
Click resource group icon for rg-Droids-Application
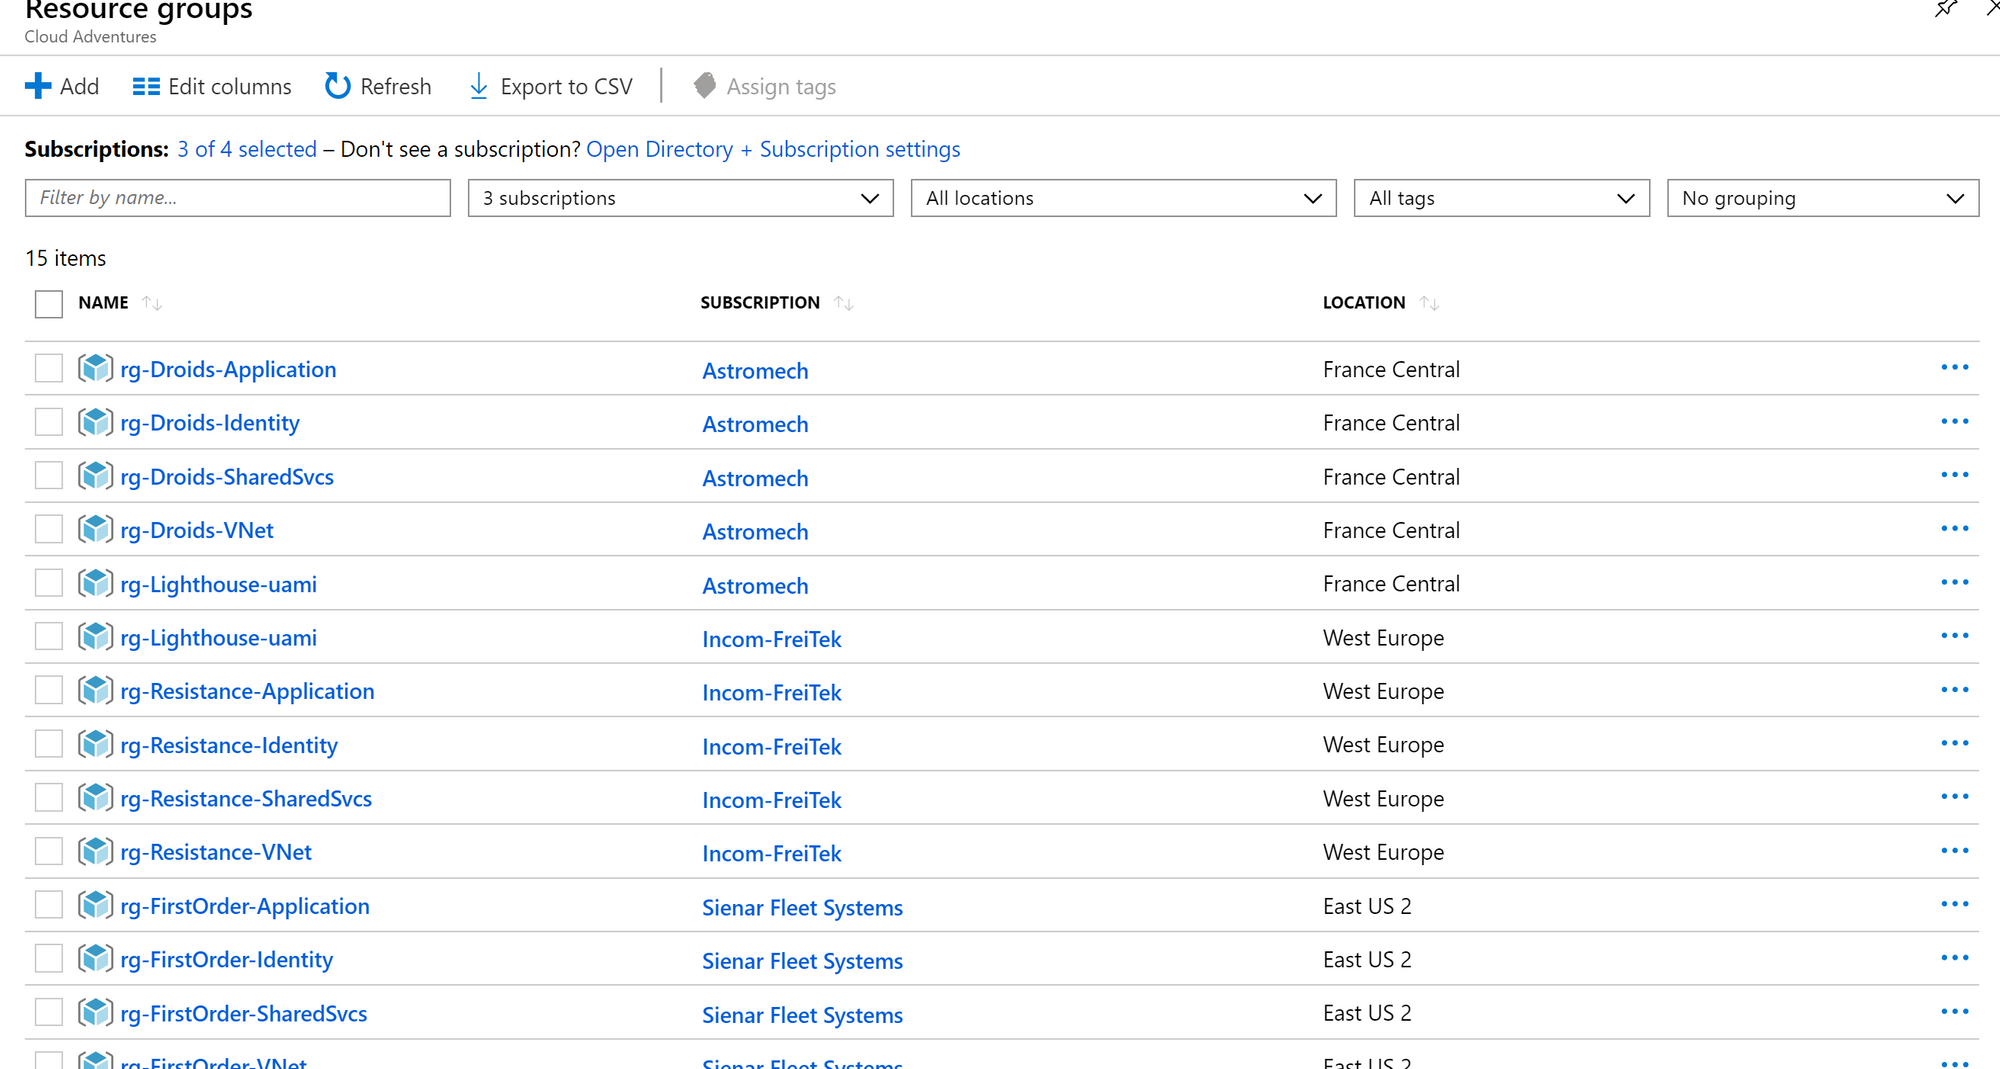coord(96,369)
